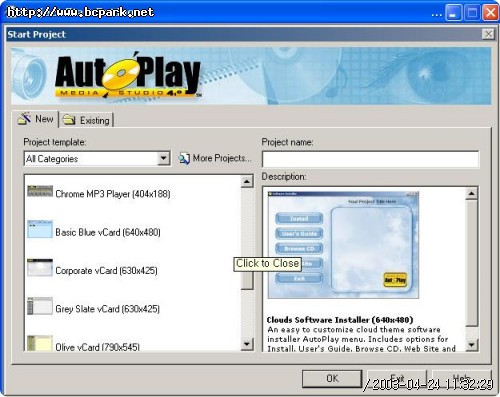
Task: Click description pane scroll up arrow
Action: (471, 193)
